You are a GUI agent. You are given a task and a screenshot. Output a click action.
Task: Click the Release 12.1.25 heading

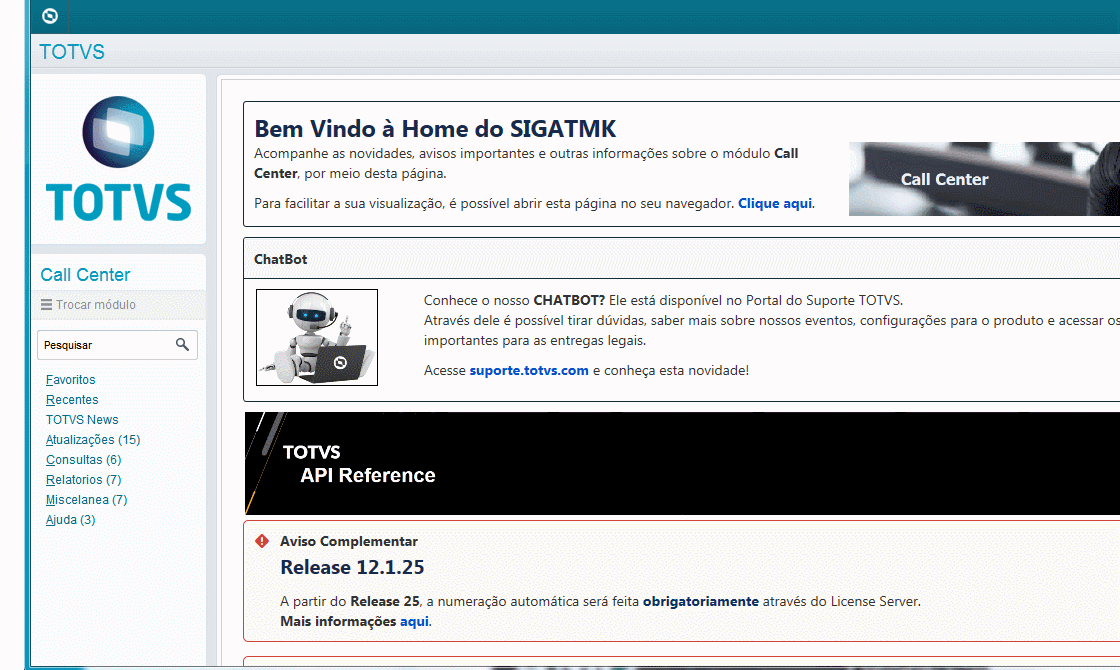pos(352,567)
